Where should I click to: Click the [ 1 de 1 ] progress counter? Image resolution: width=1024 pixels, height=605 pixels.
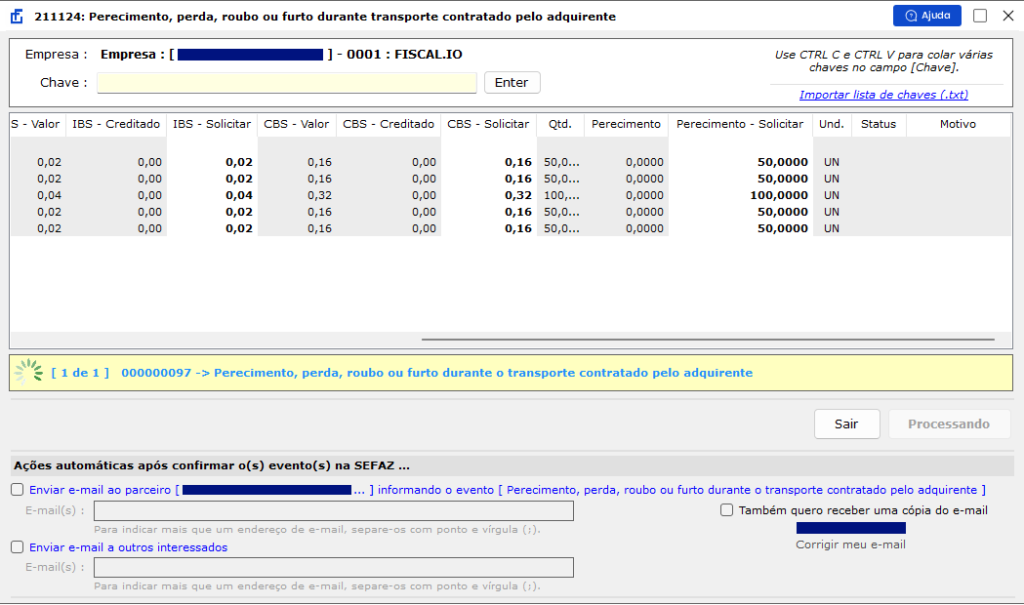pos(80,373)
